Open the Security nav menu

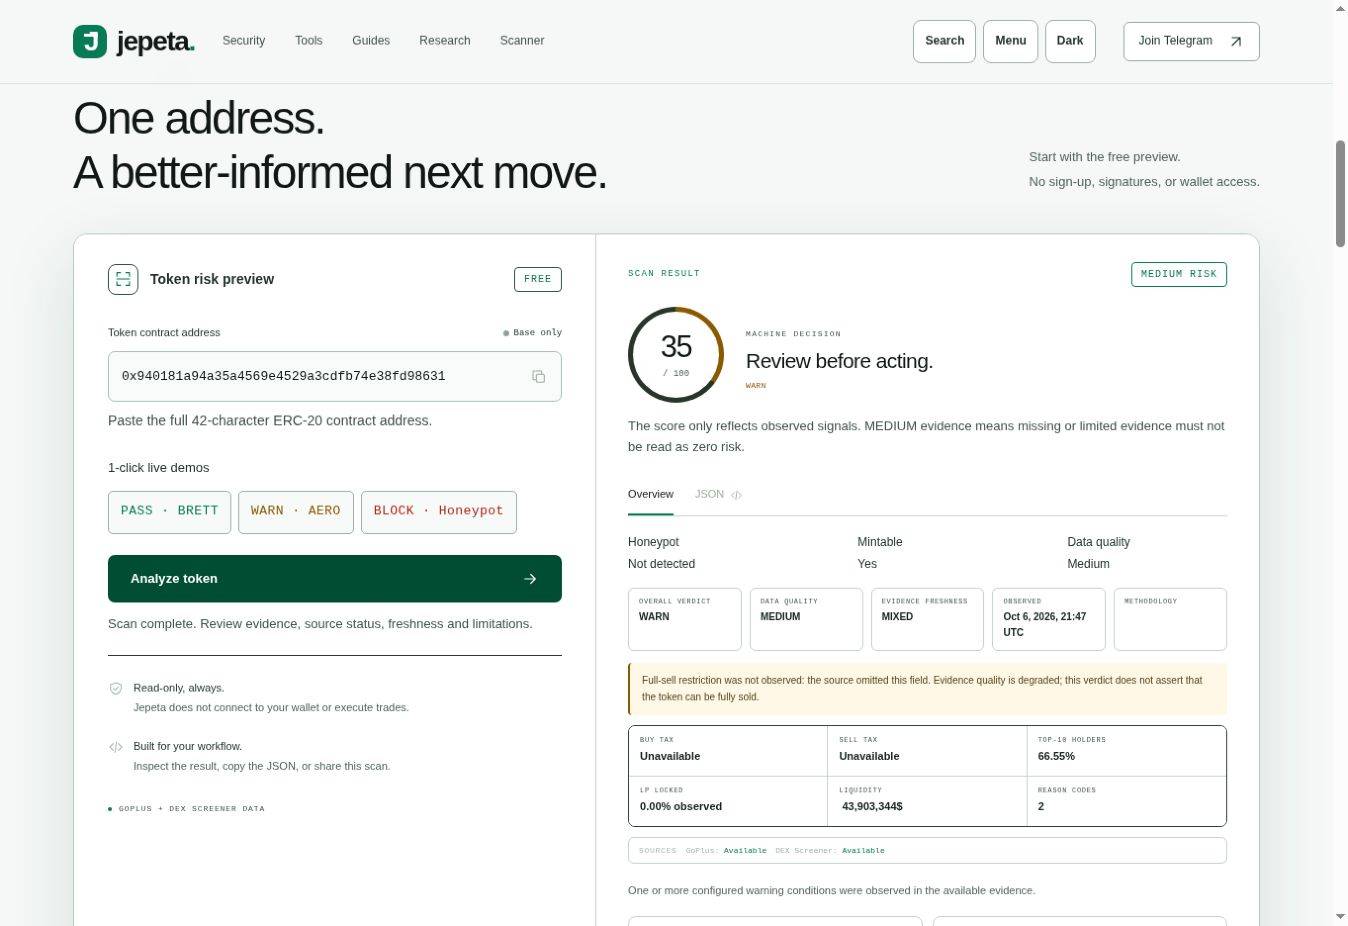[x=244, y=41]
